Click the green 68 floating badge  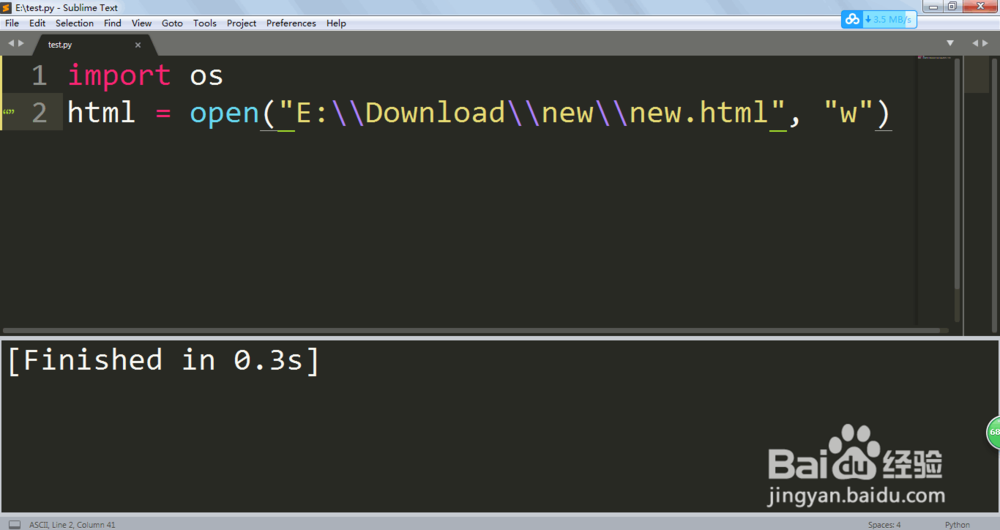pos(993,432)
